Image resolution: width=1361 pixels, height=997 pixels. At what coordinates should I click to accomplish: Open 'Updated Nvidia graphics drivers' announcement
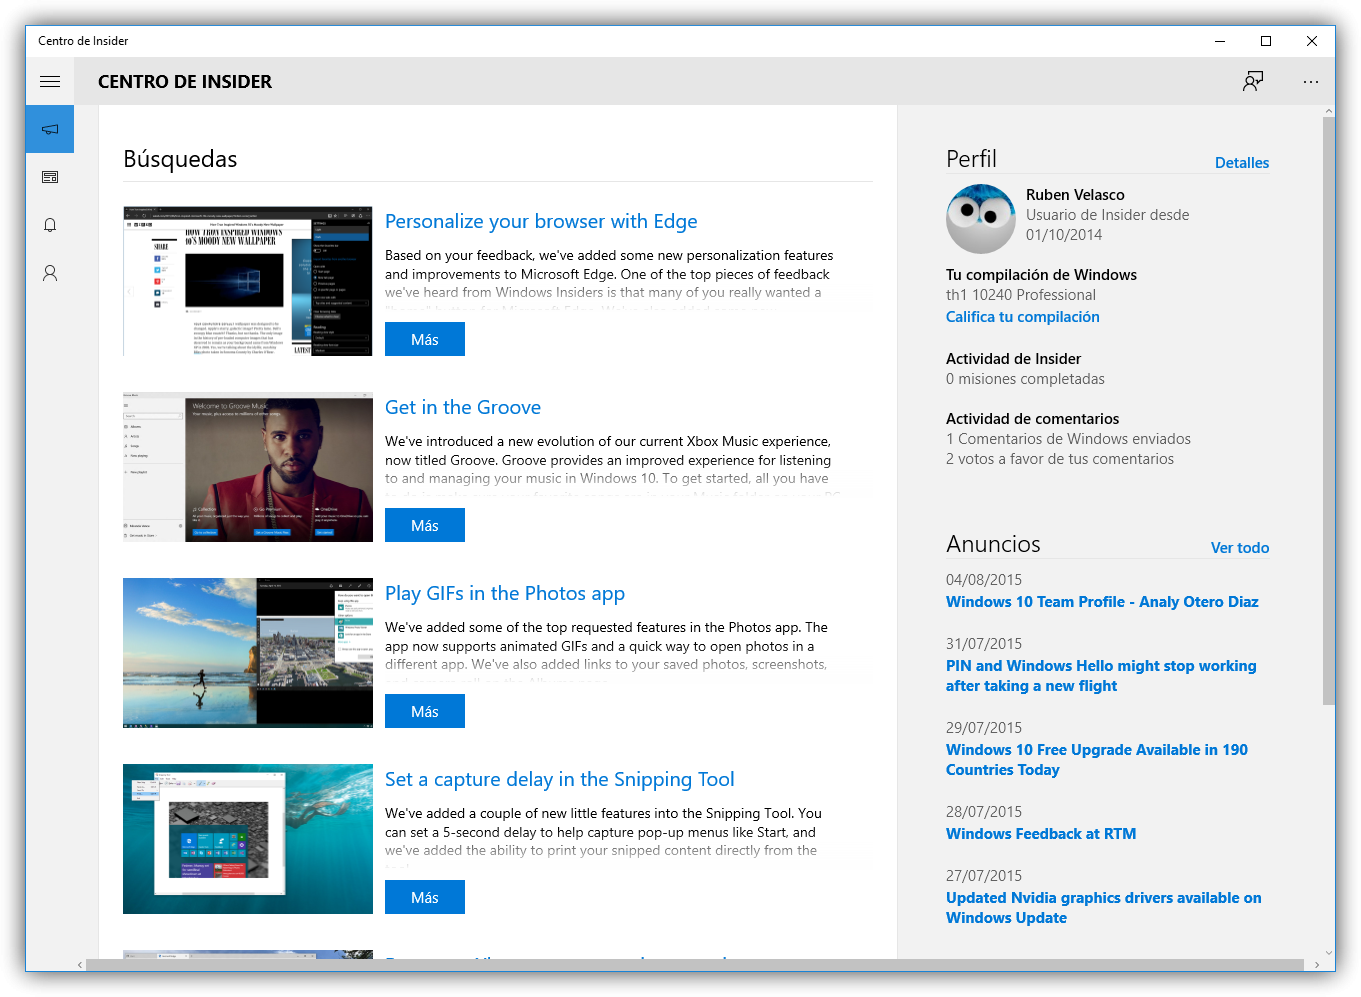[1104, 908]
